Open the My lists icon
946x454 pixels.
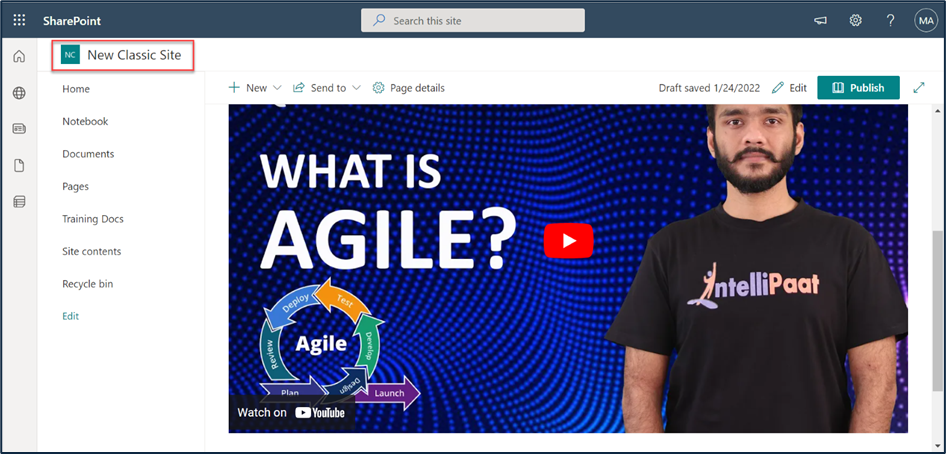[19, 202]
